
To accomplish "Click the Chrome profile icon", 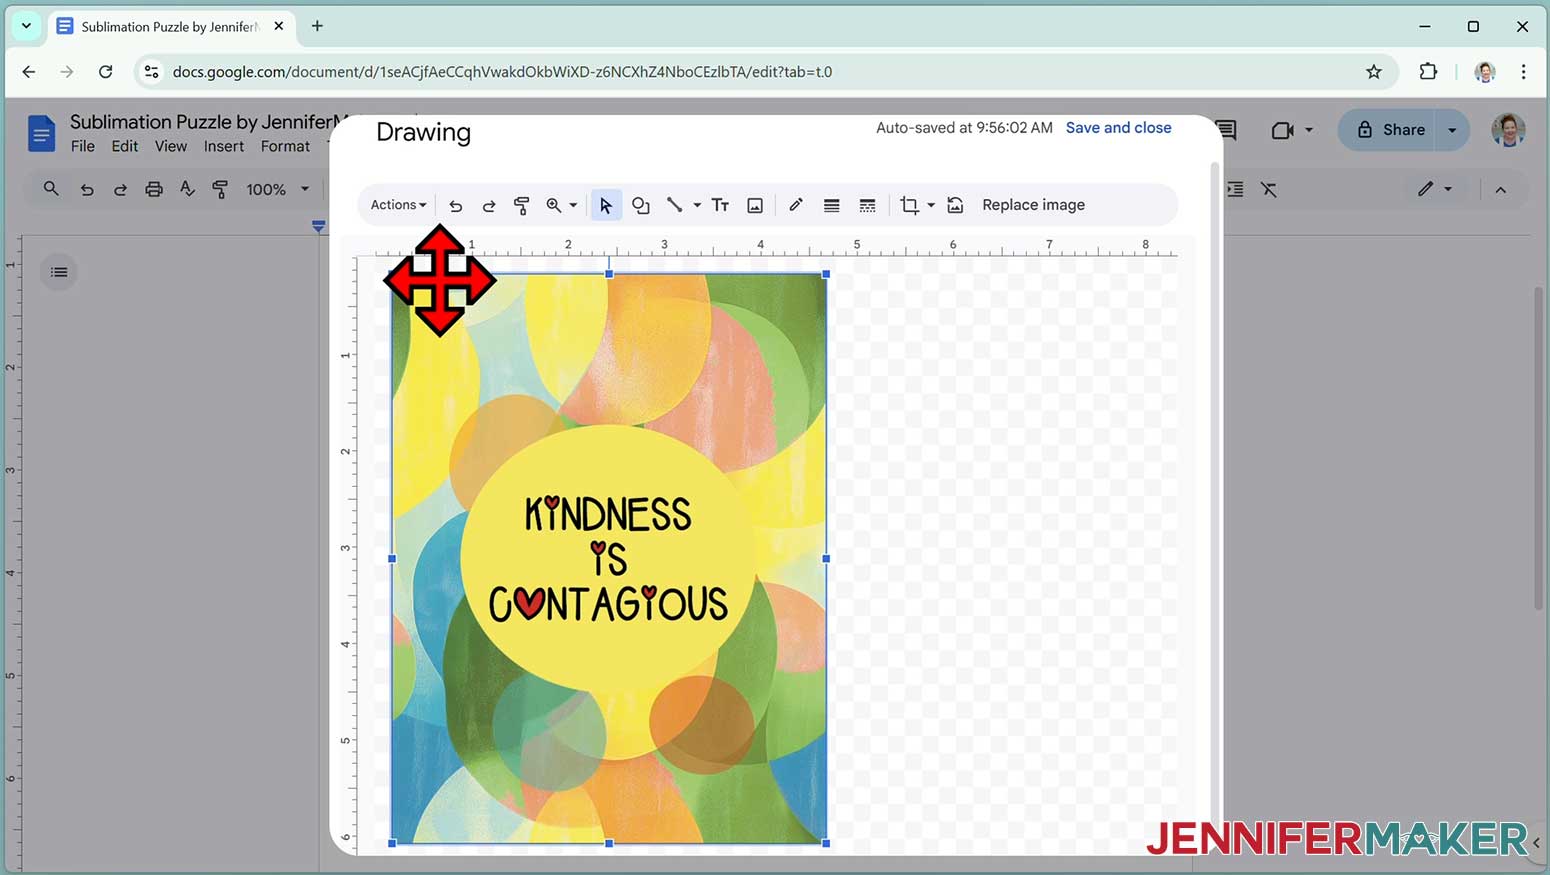I will [x=1485, y=72].
